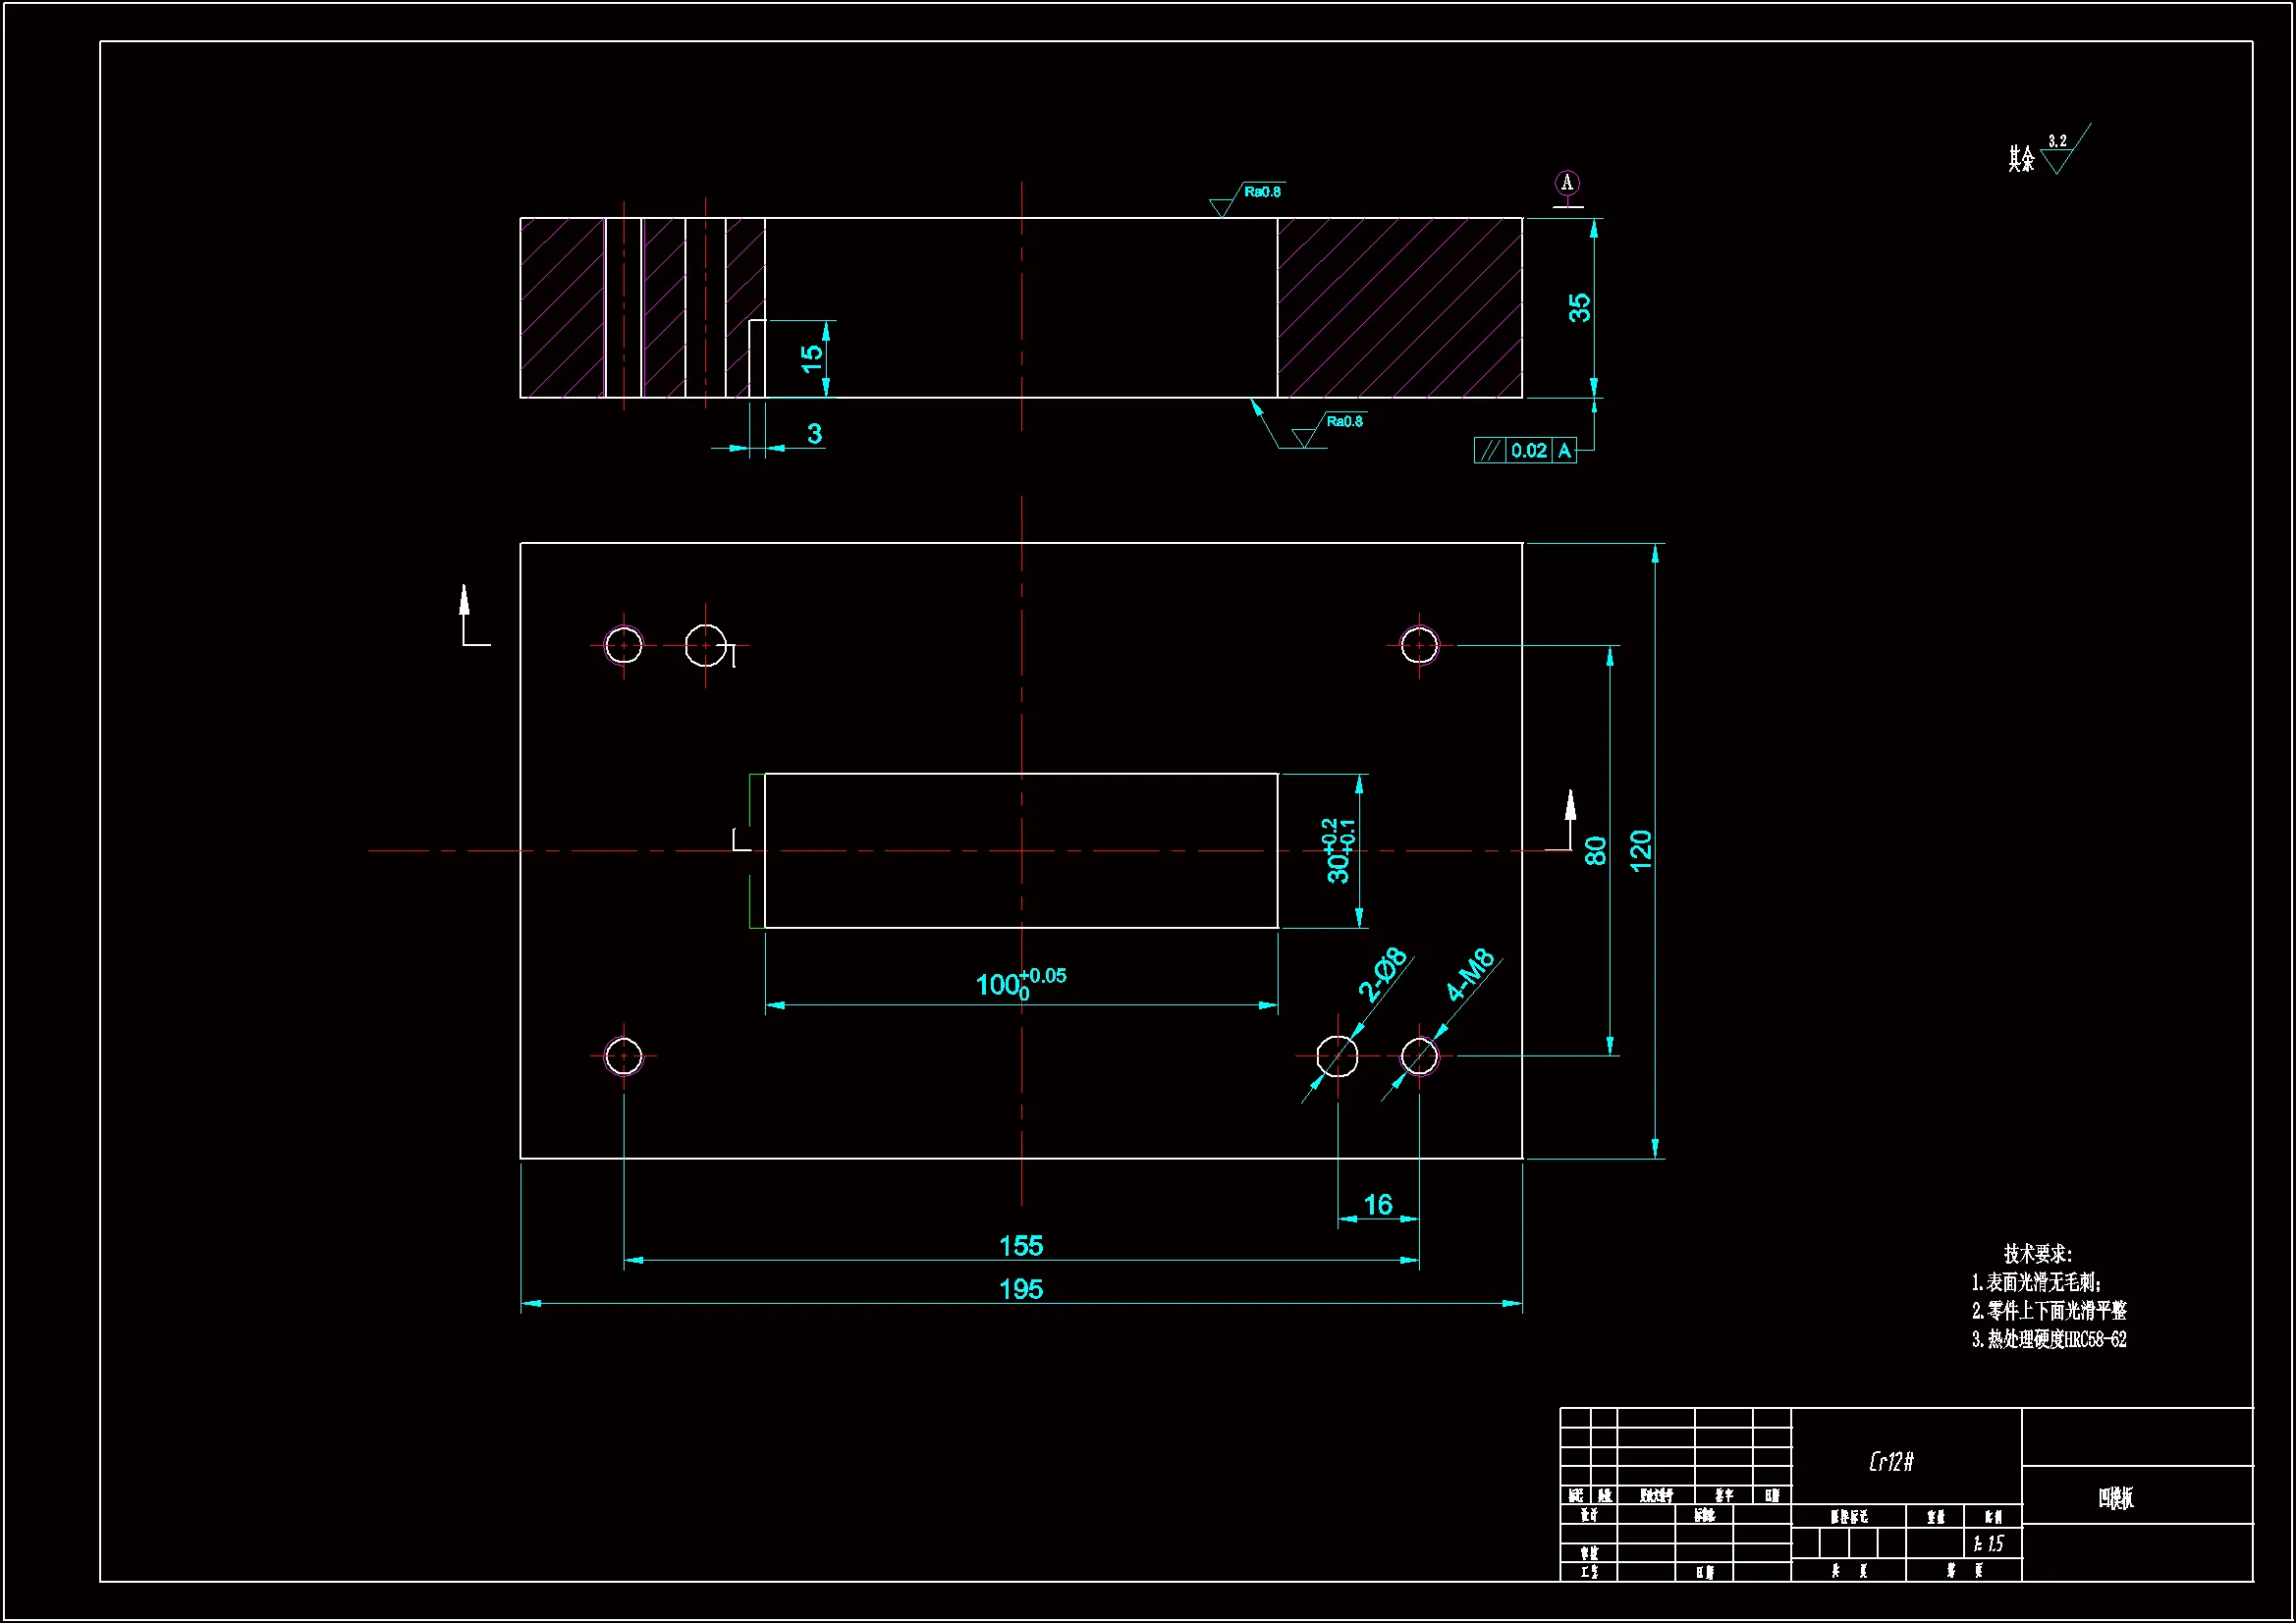The width and height of the screenshot is (2296, 1623).
Task: Click the 16 hole offset dimension
Action: click(1378, 1205)
